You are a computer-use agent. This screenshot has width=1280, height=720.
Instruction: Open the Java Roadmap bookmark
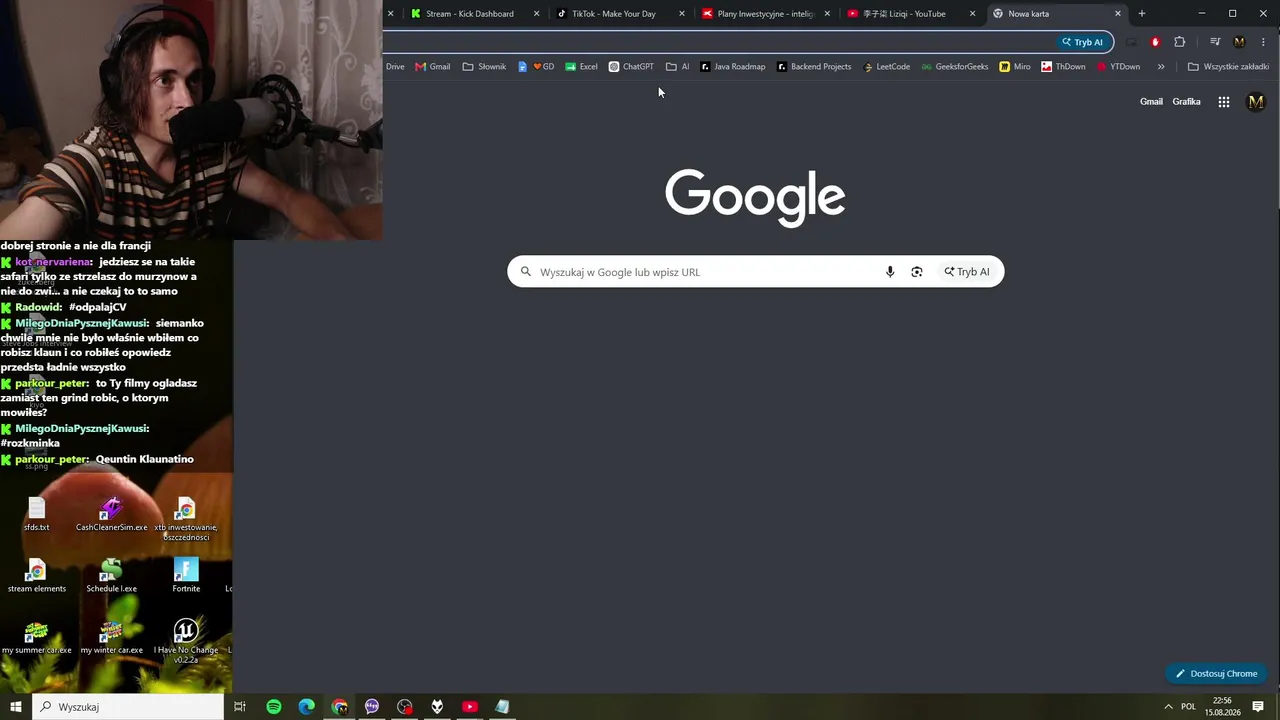point(733,67)
